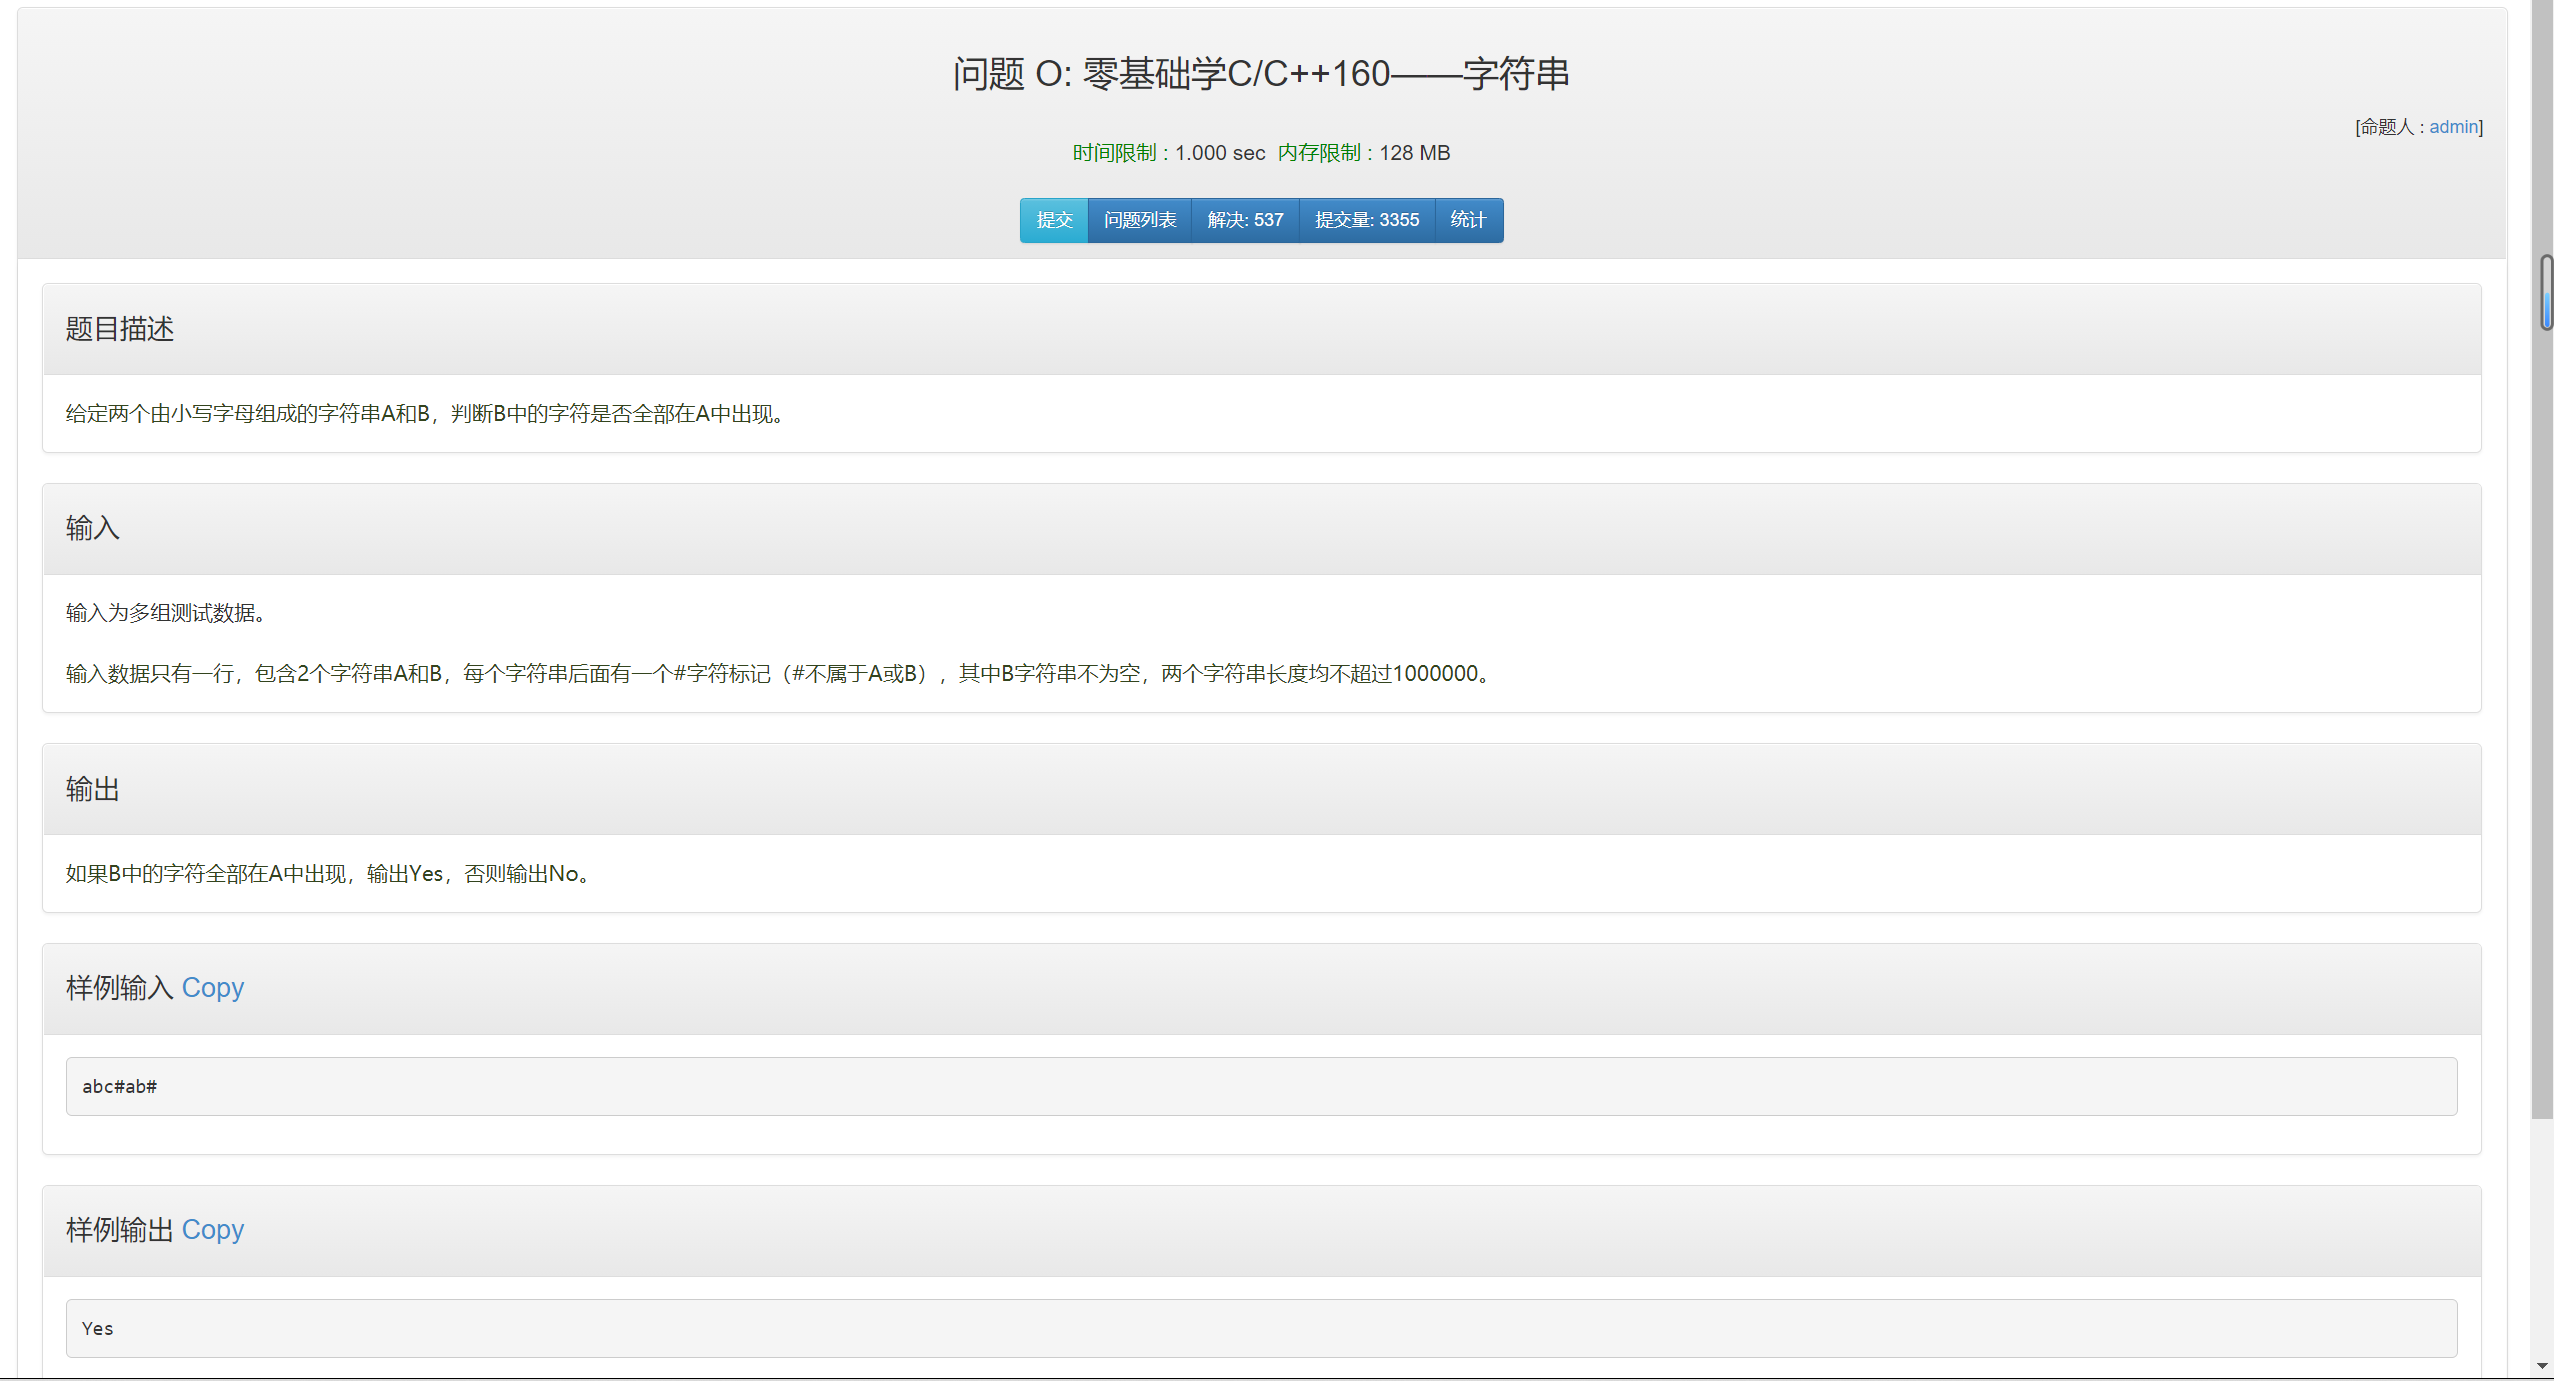
Task: Copy the sample input via Copy link
Action: 212,988
